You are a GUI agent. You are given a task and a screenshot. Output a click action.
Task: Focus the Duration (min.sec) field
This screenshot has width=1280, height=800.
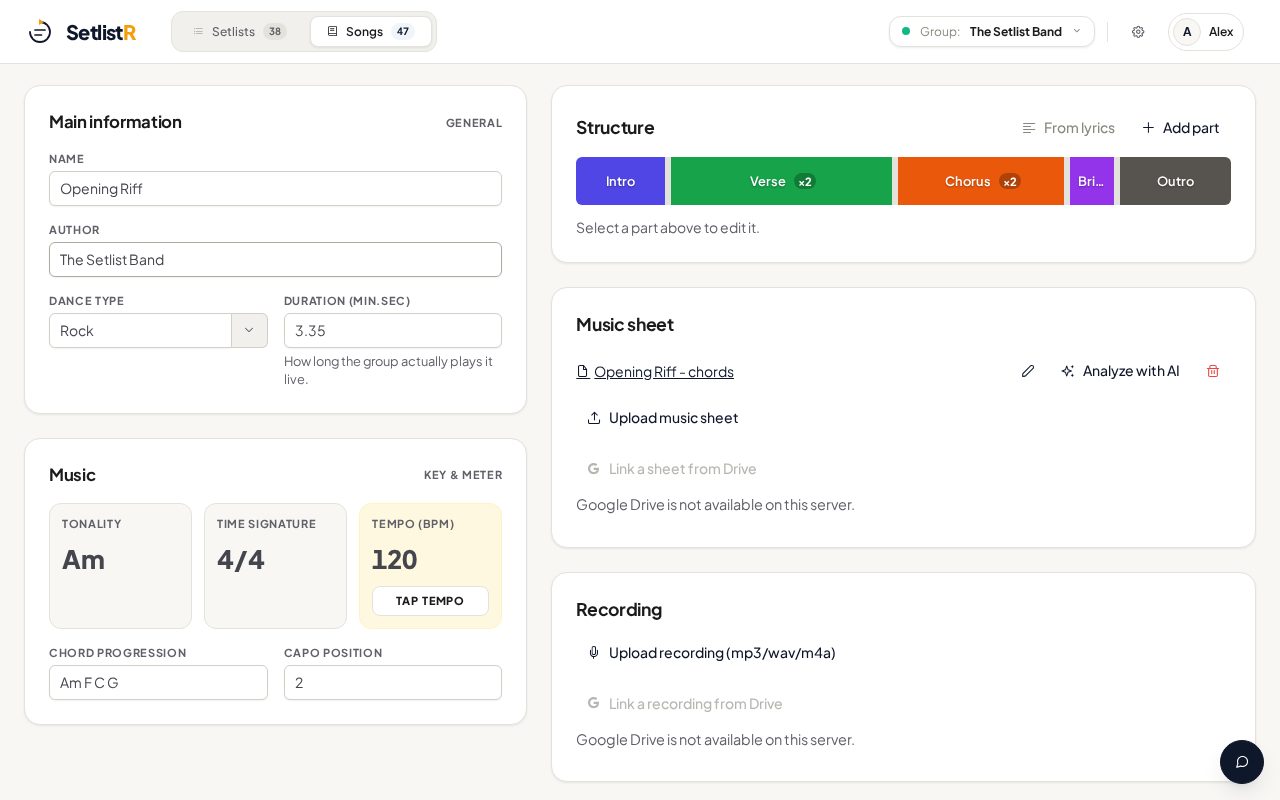coord(393,331)
